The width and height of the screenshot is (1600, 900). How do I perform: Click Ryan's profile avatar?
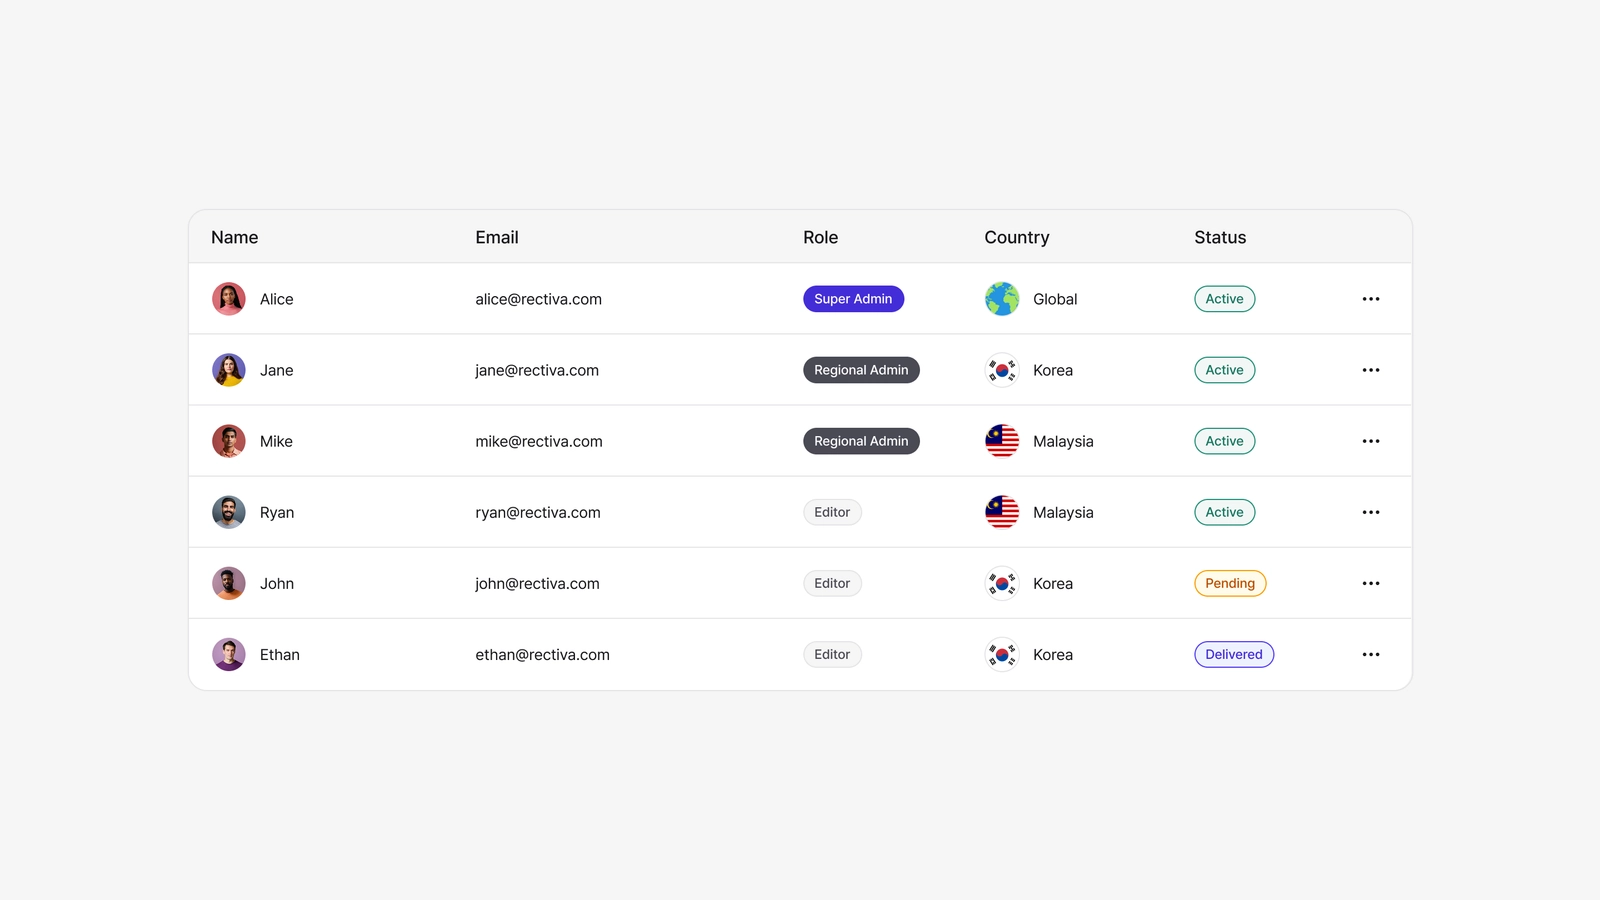pos(229,512)
